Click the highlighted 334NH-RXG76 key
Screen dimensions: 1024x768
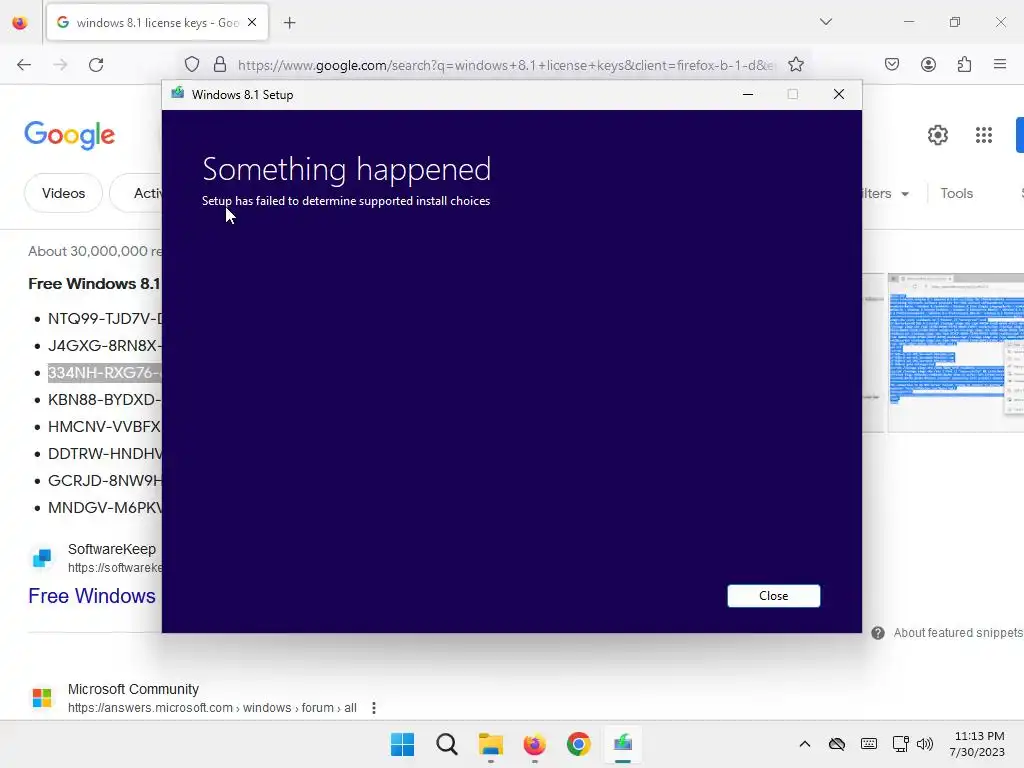click(x=104, y=373)
